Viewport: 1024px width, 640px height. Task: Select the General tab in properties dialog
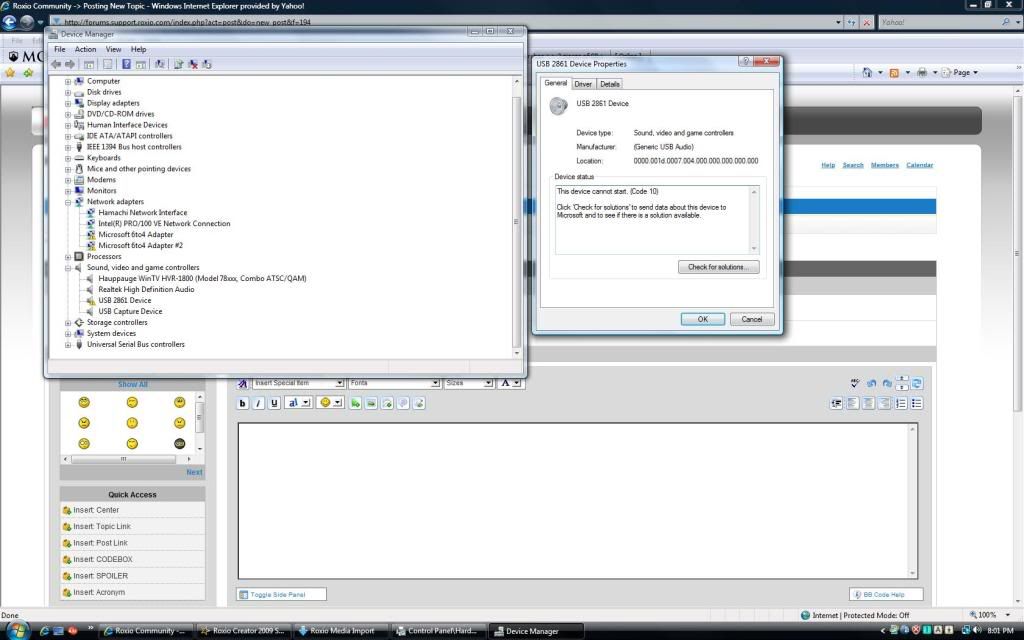pyautogui.click(x=556, y=83)
